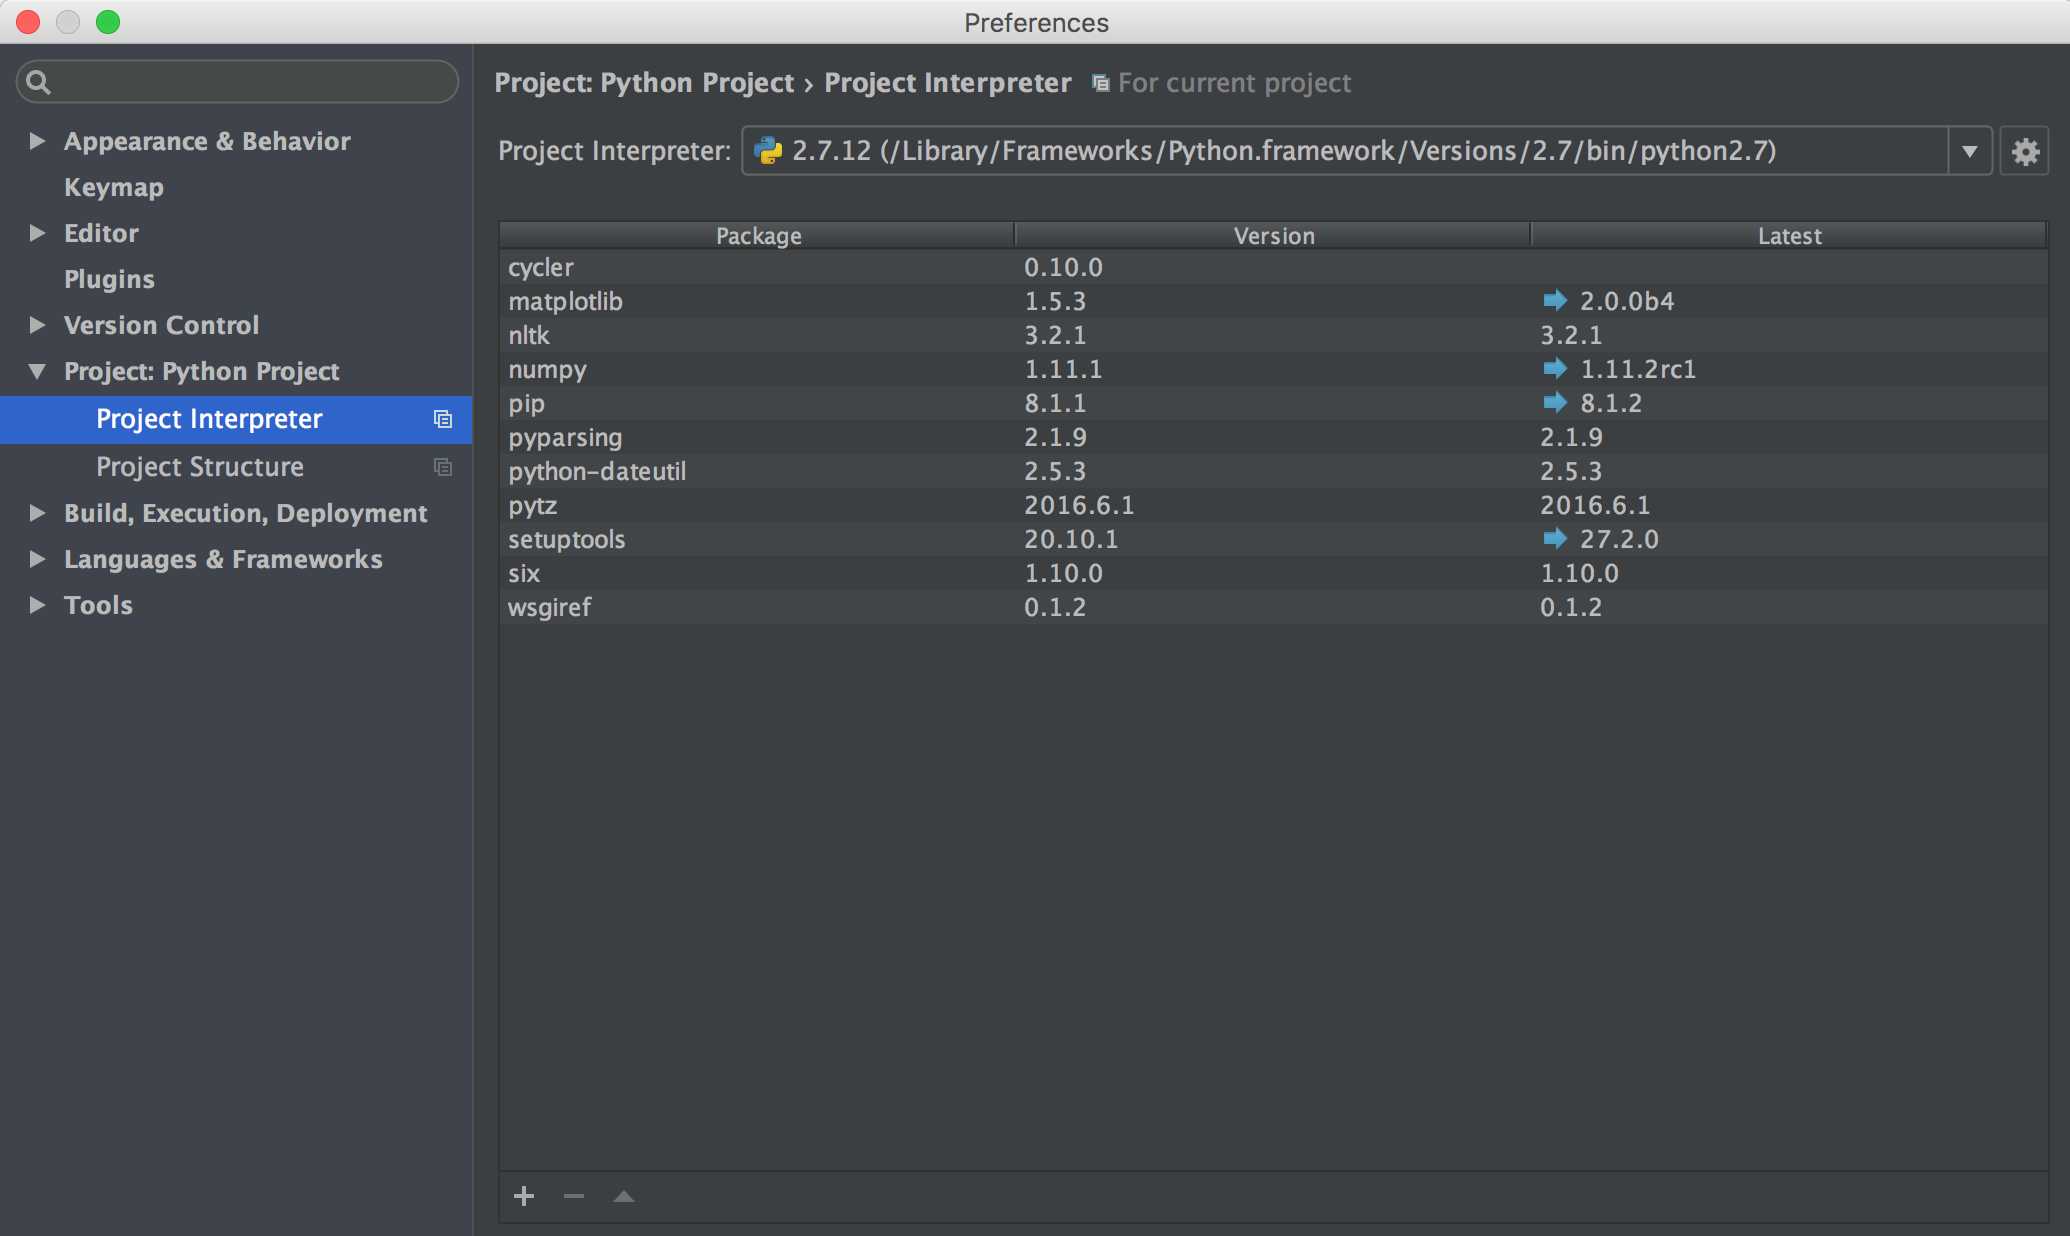Open the Plugins settings page
The width and height of the screenshot is (2070, 1236).
109,279
